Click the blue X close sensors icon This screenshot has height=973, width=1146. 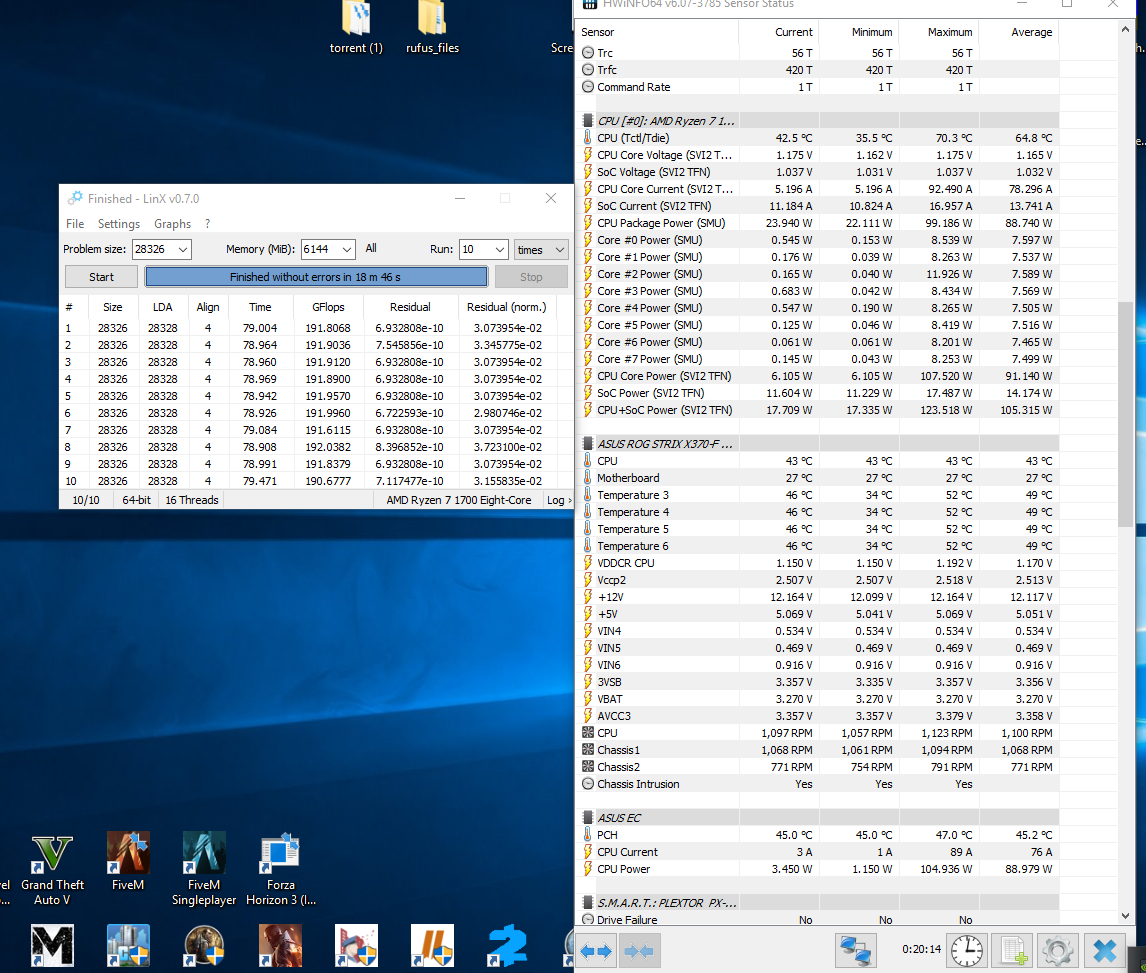pyautogui.click(x=1104, y=950)
